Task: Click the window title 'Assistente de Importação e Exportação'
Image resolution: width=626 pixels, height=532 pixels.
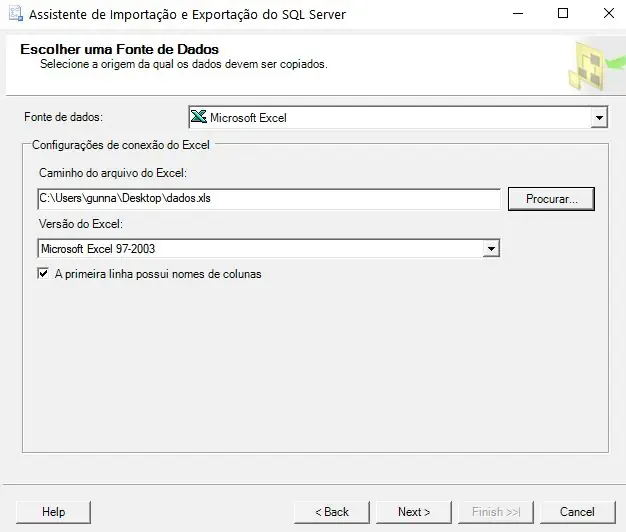Action: 144,14
